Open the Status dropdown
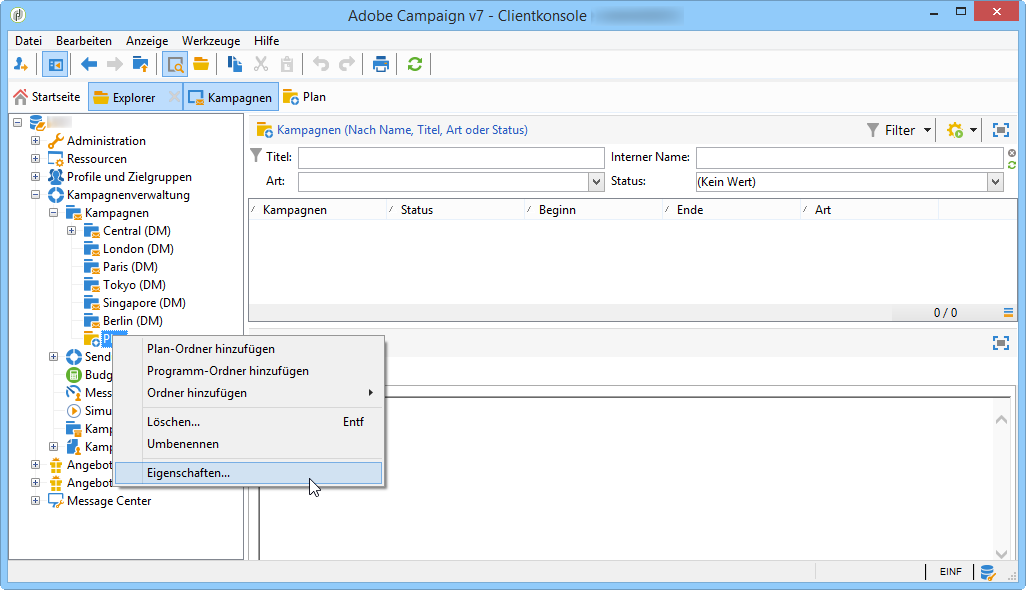 pos(995,182)
